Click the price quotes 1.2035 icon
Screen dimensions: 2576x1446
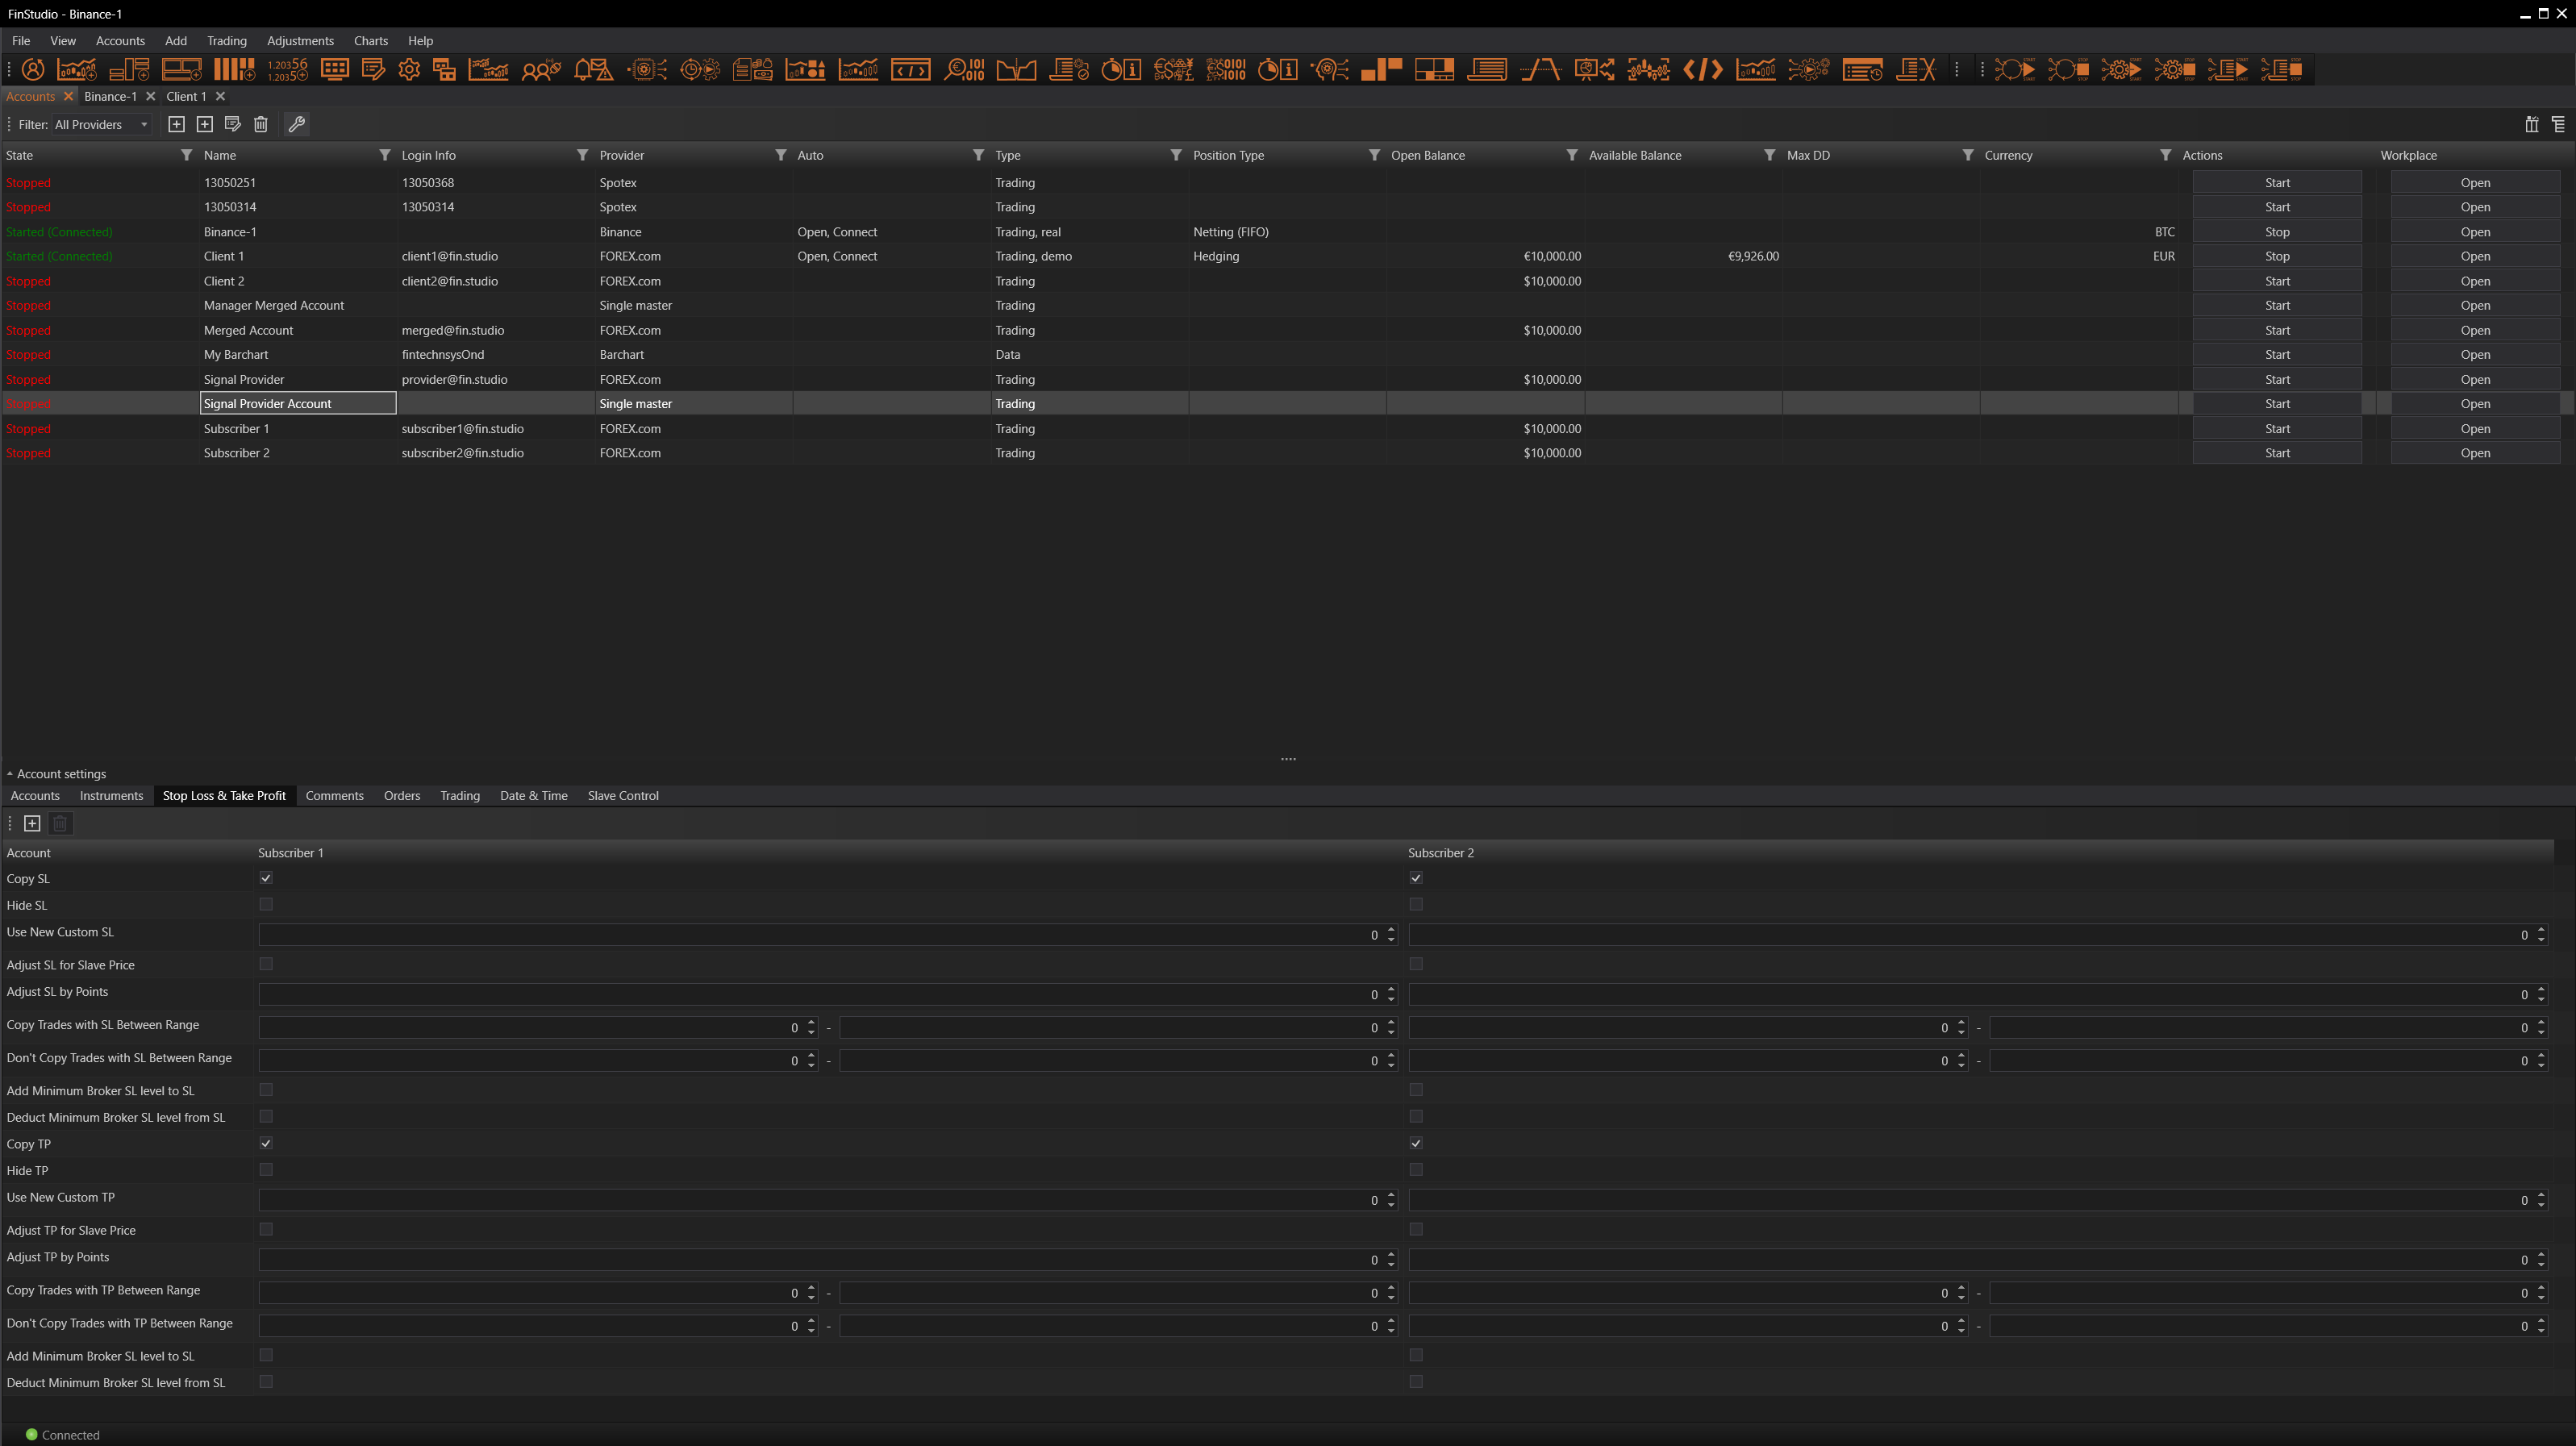tap(287, 69)
